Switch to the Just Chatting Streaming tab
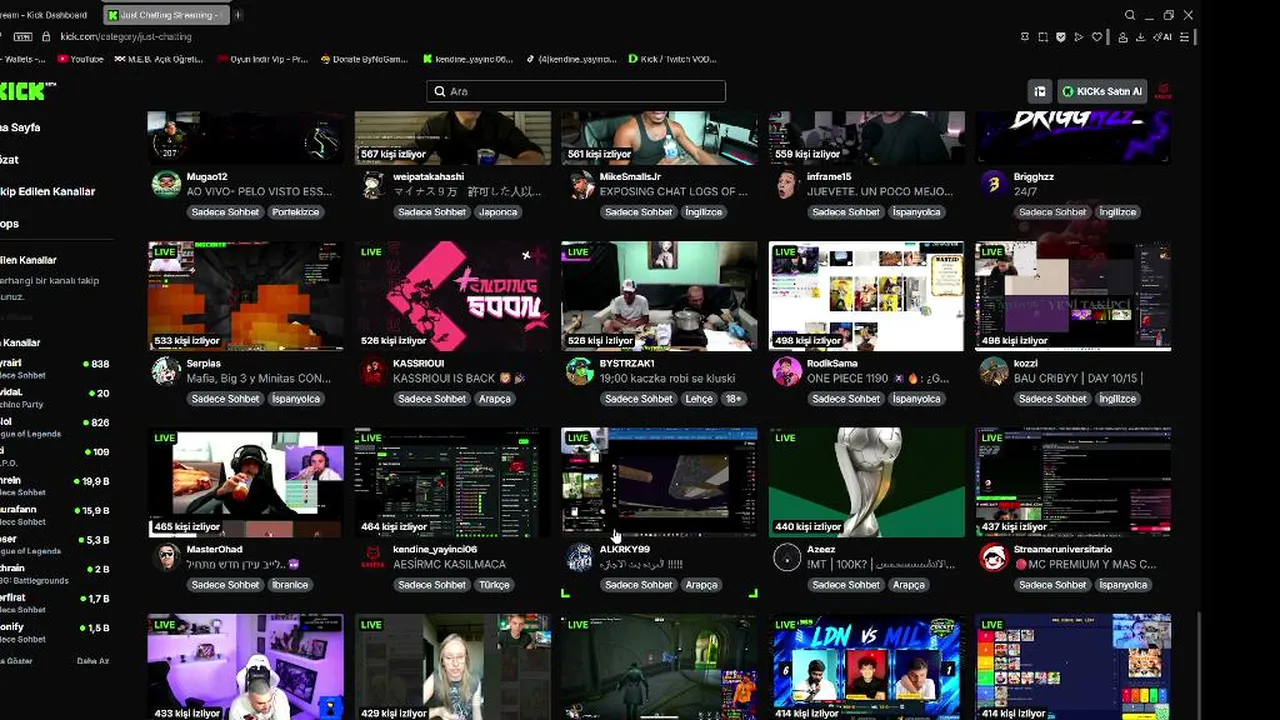 pyautogui.click(x=166, y=15)
